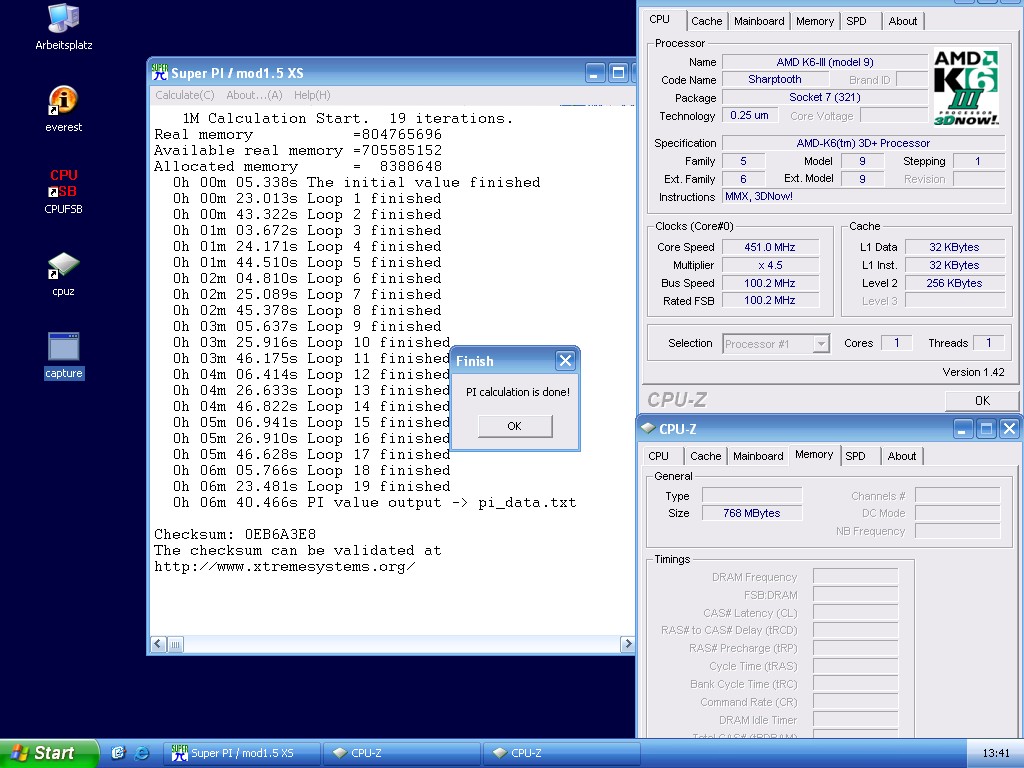The width and height of the screenshot is (1024, 768).
Task: Click the first quick launch icon beside Start
Action: (118, 753)
